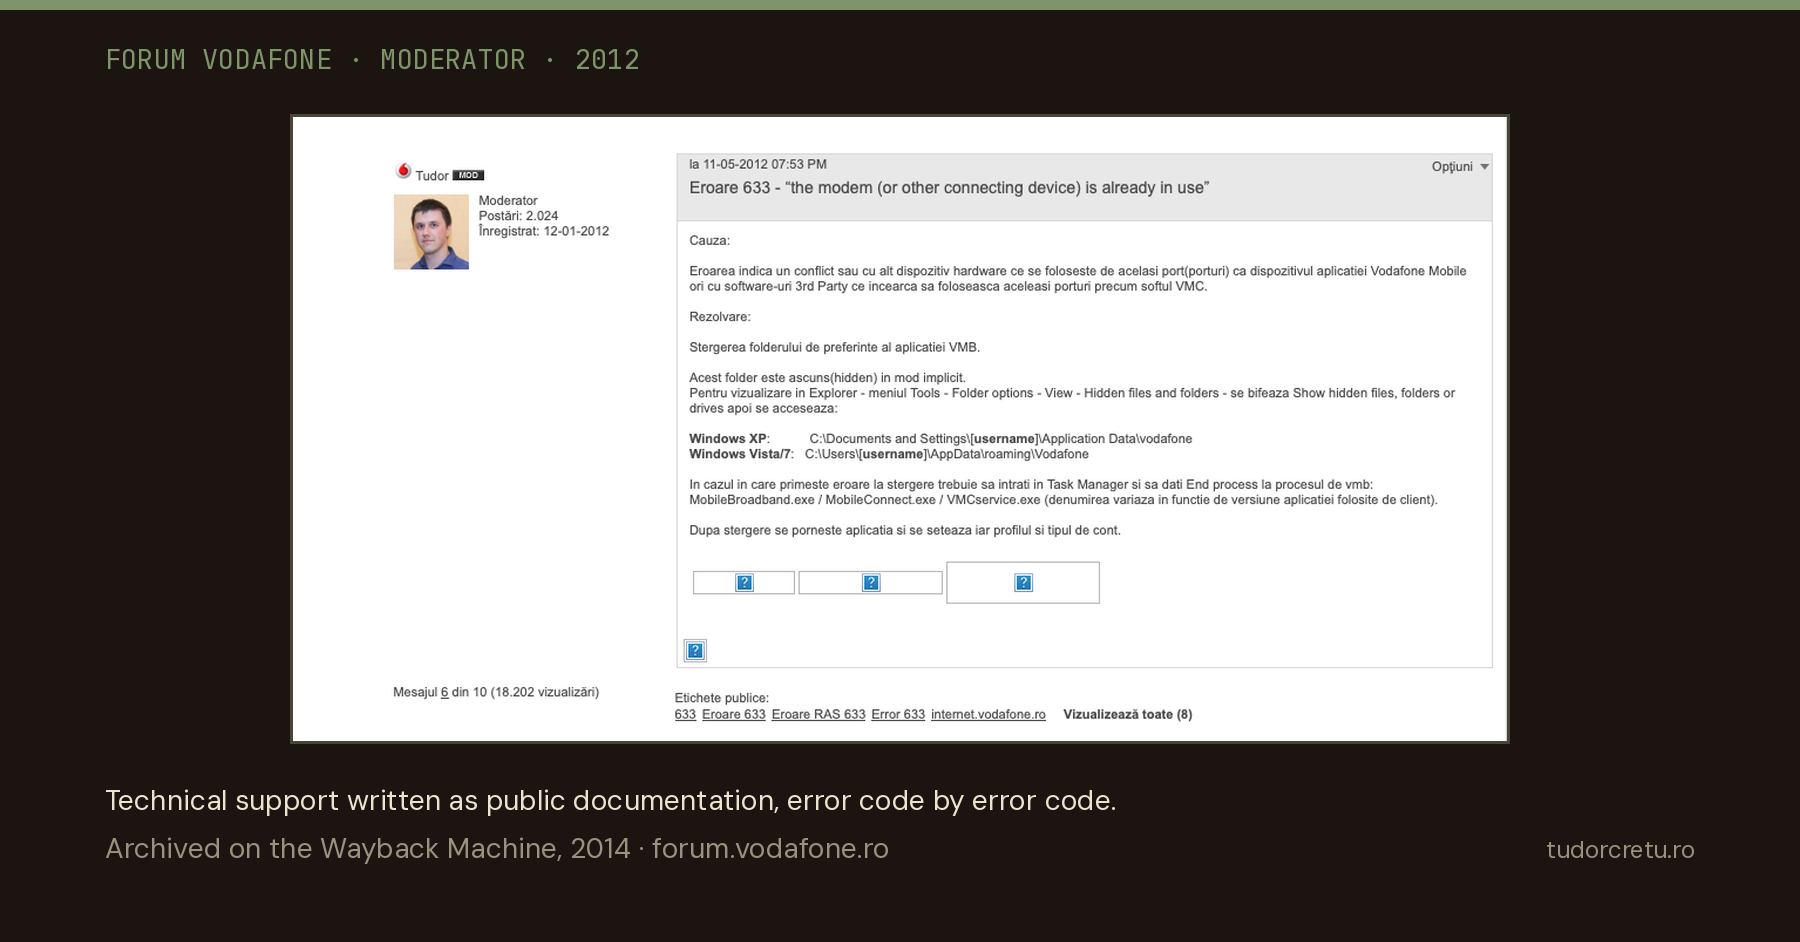Viewport: 1800px width, 942px height.
Task: Click Vizualizează toate (8) tags
Action: pos(1127,714)
